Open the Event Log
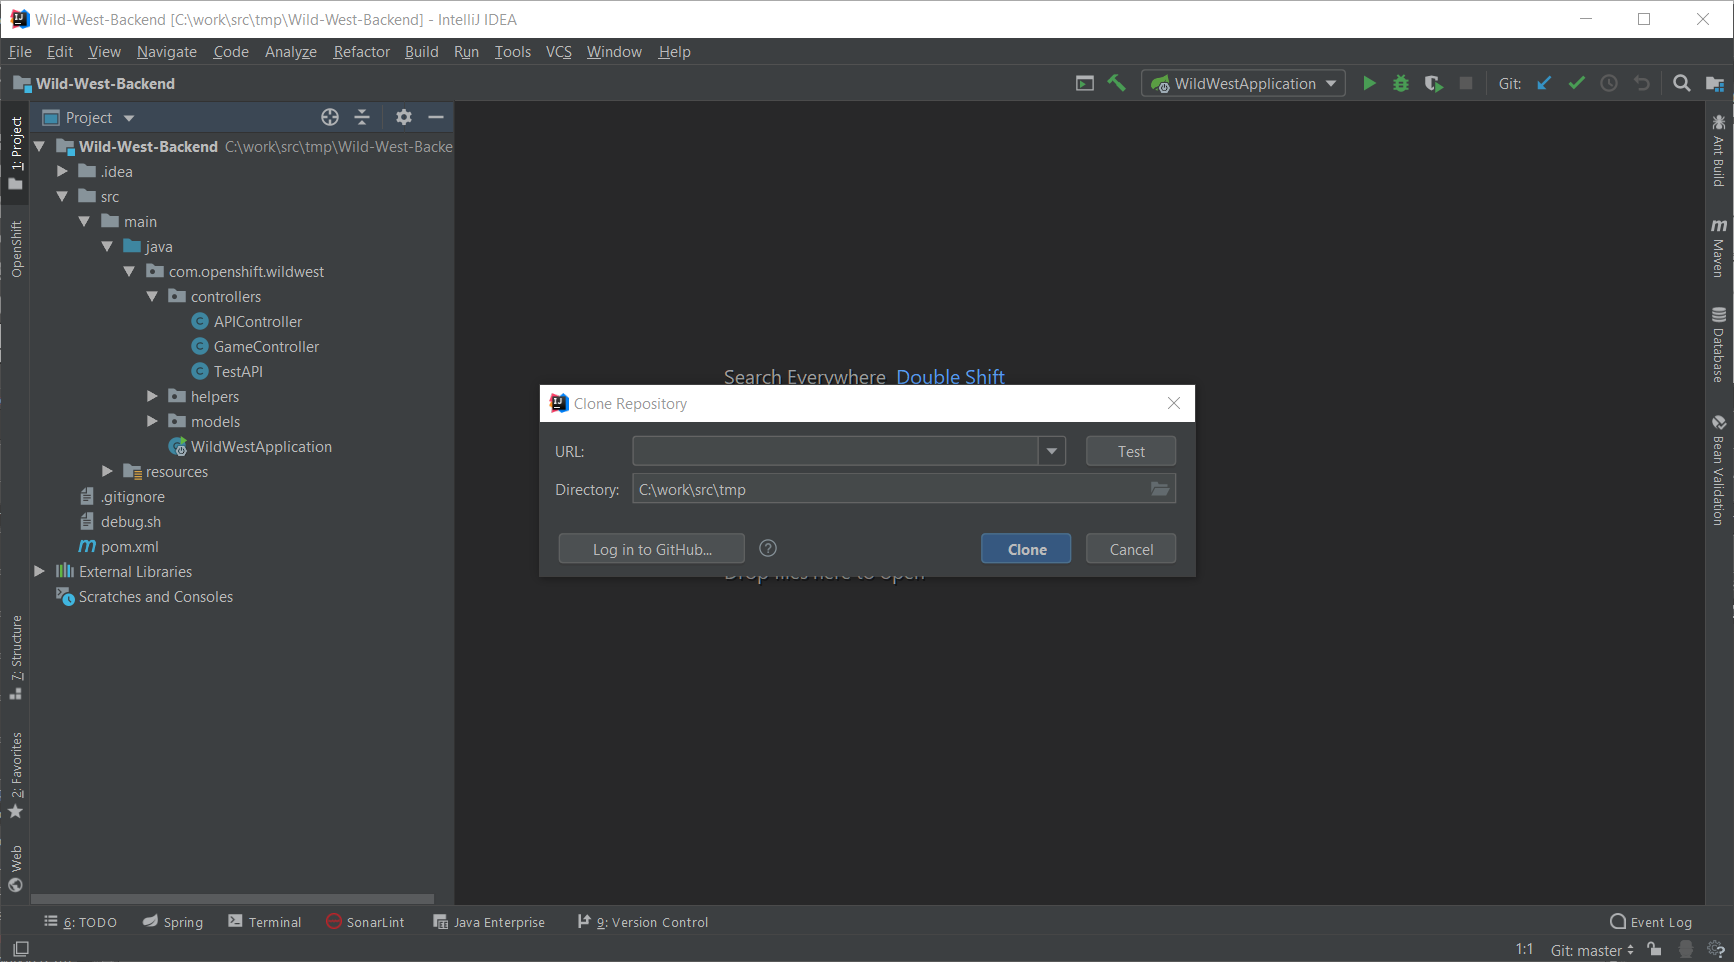 coord(1651,922)
